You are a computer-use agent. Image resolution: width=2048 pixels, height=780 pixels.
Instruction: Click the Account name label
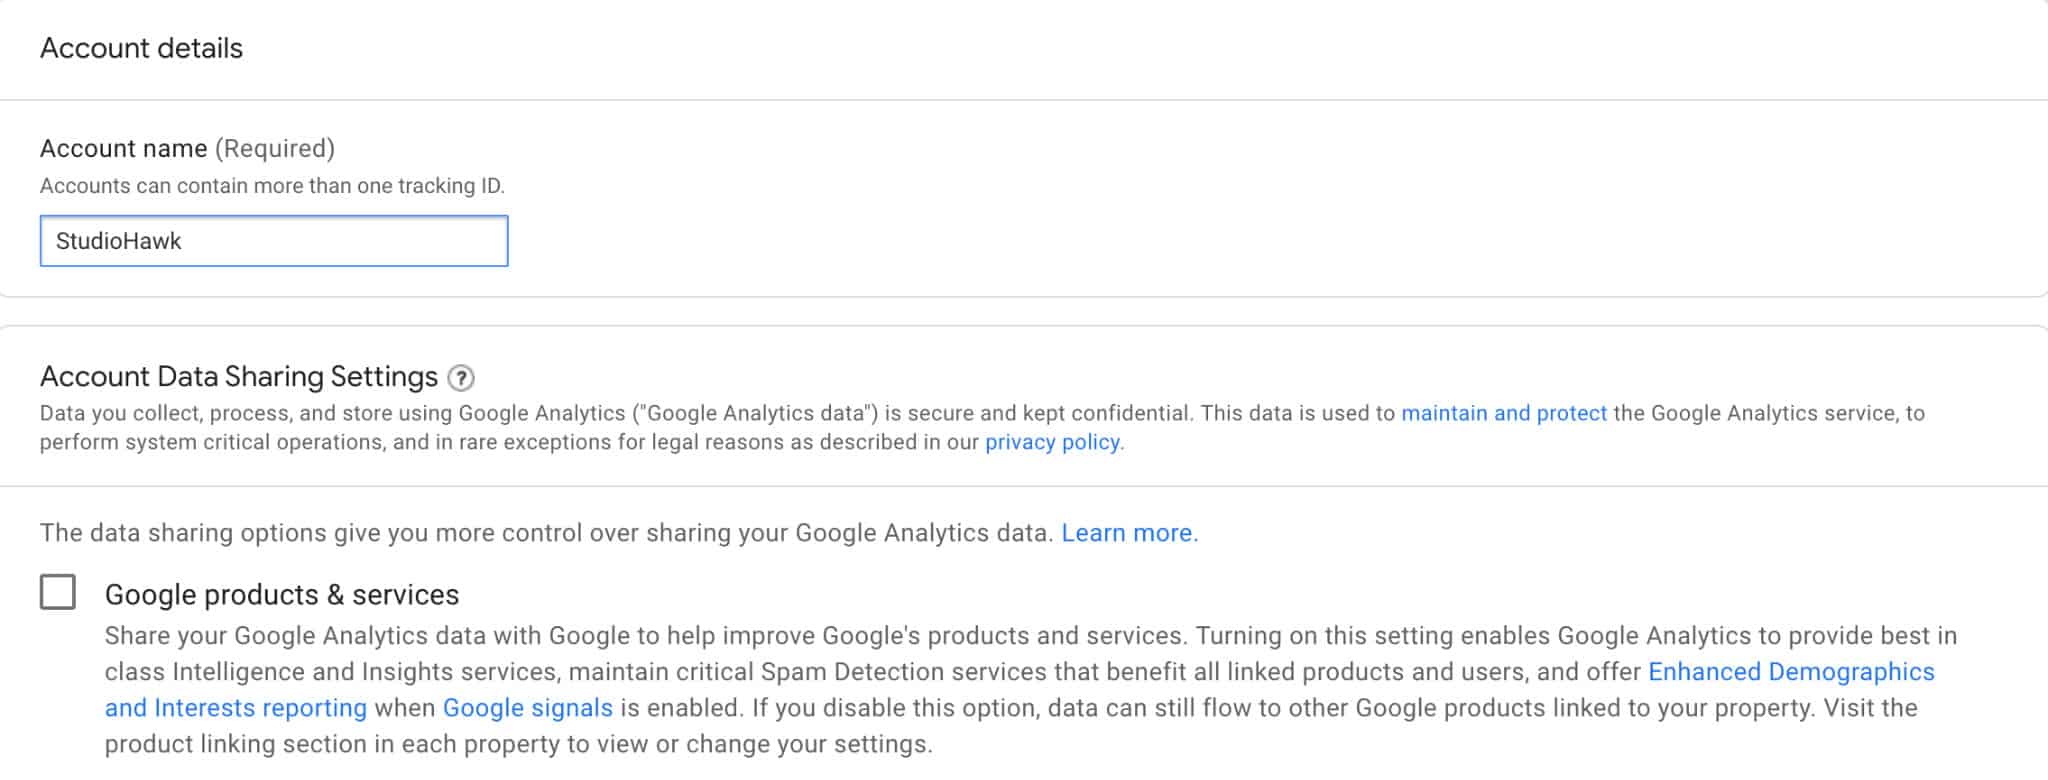tap(124, 148)
